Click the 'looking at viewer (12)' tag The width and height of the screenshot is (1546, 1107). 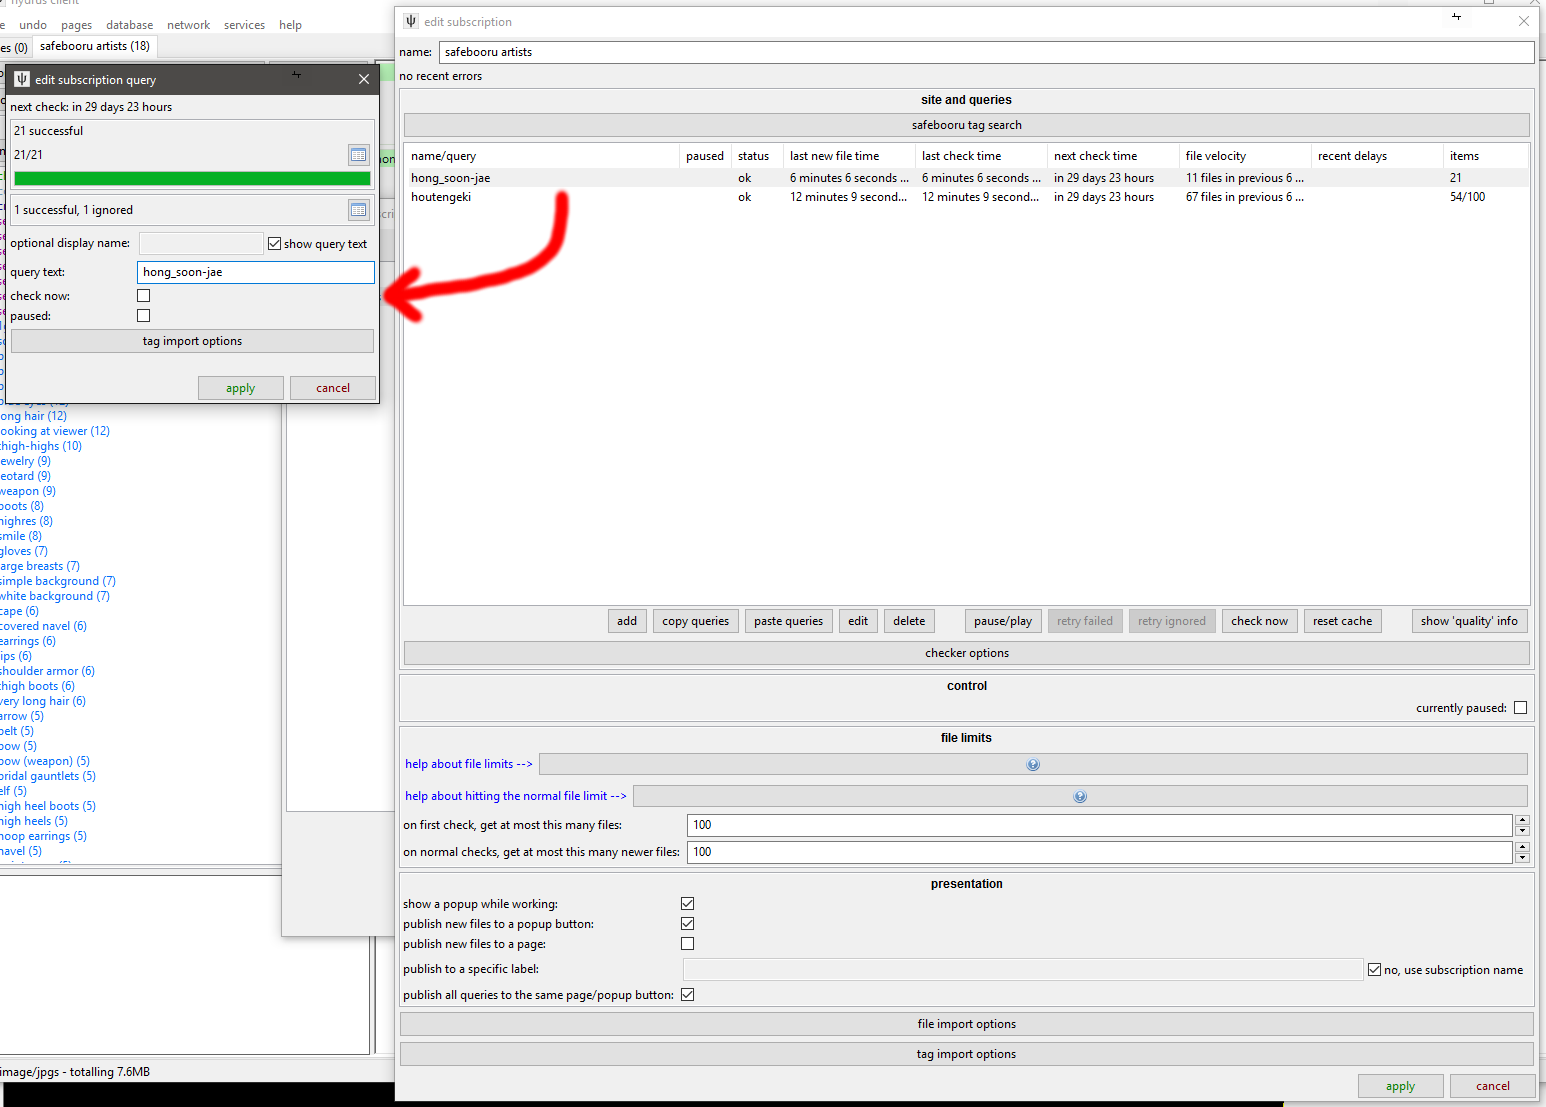click(x=54, y=431)
